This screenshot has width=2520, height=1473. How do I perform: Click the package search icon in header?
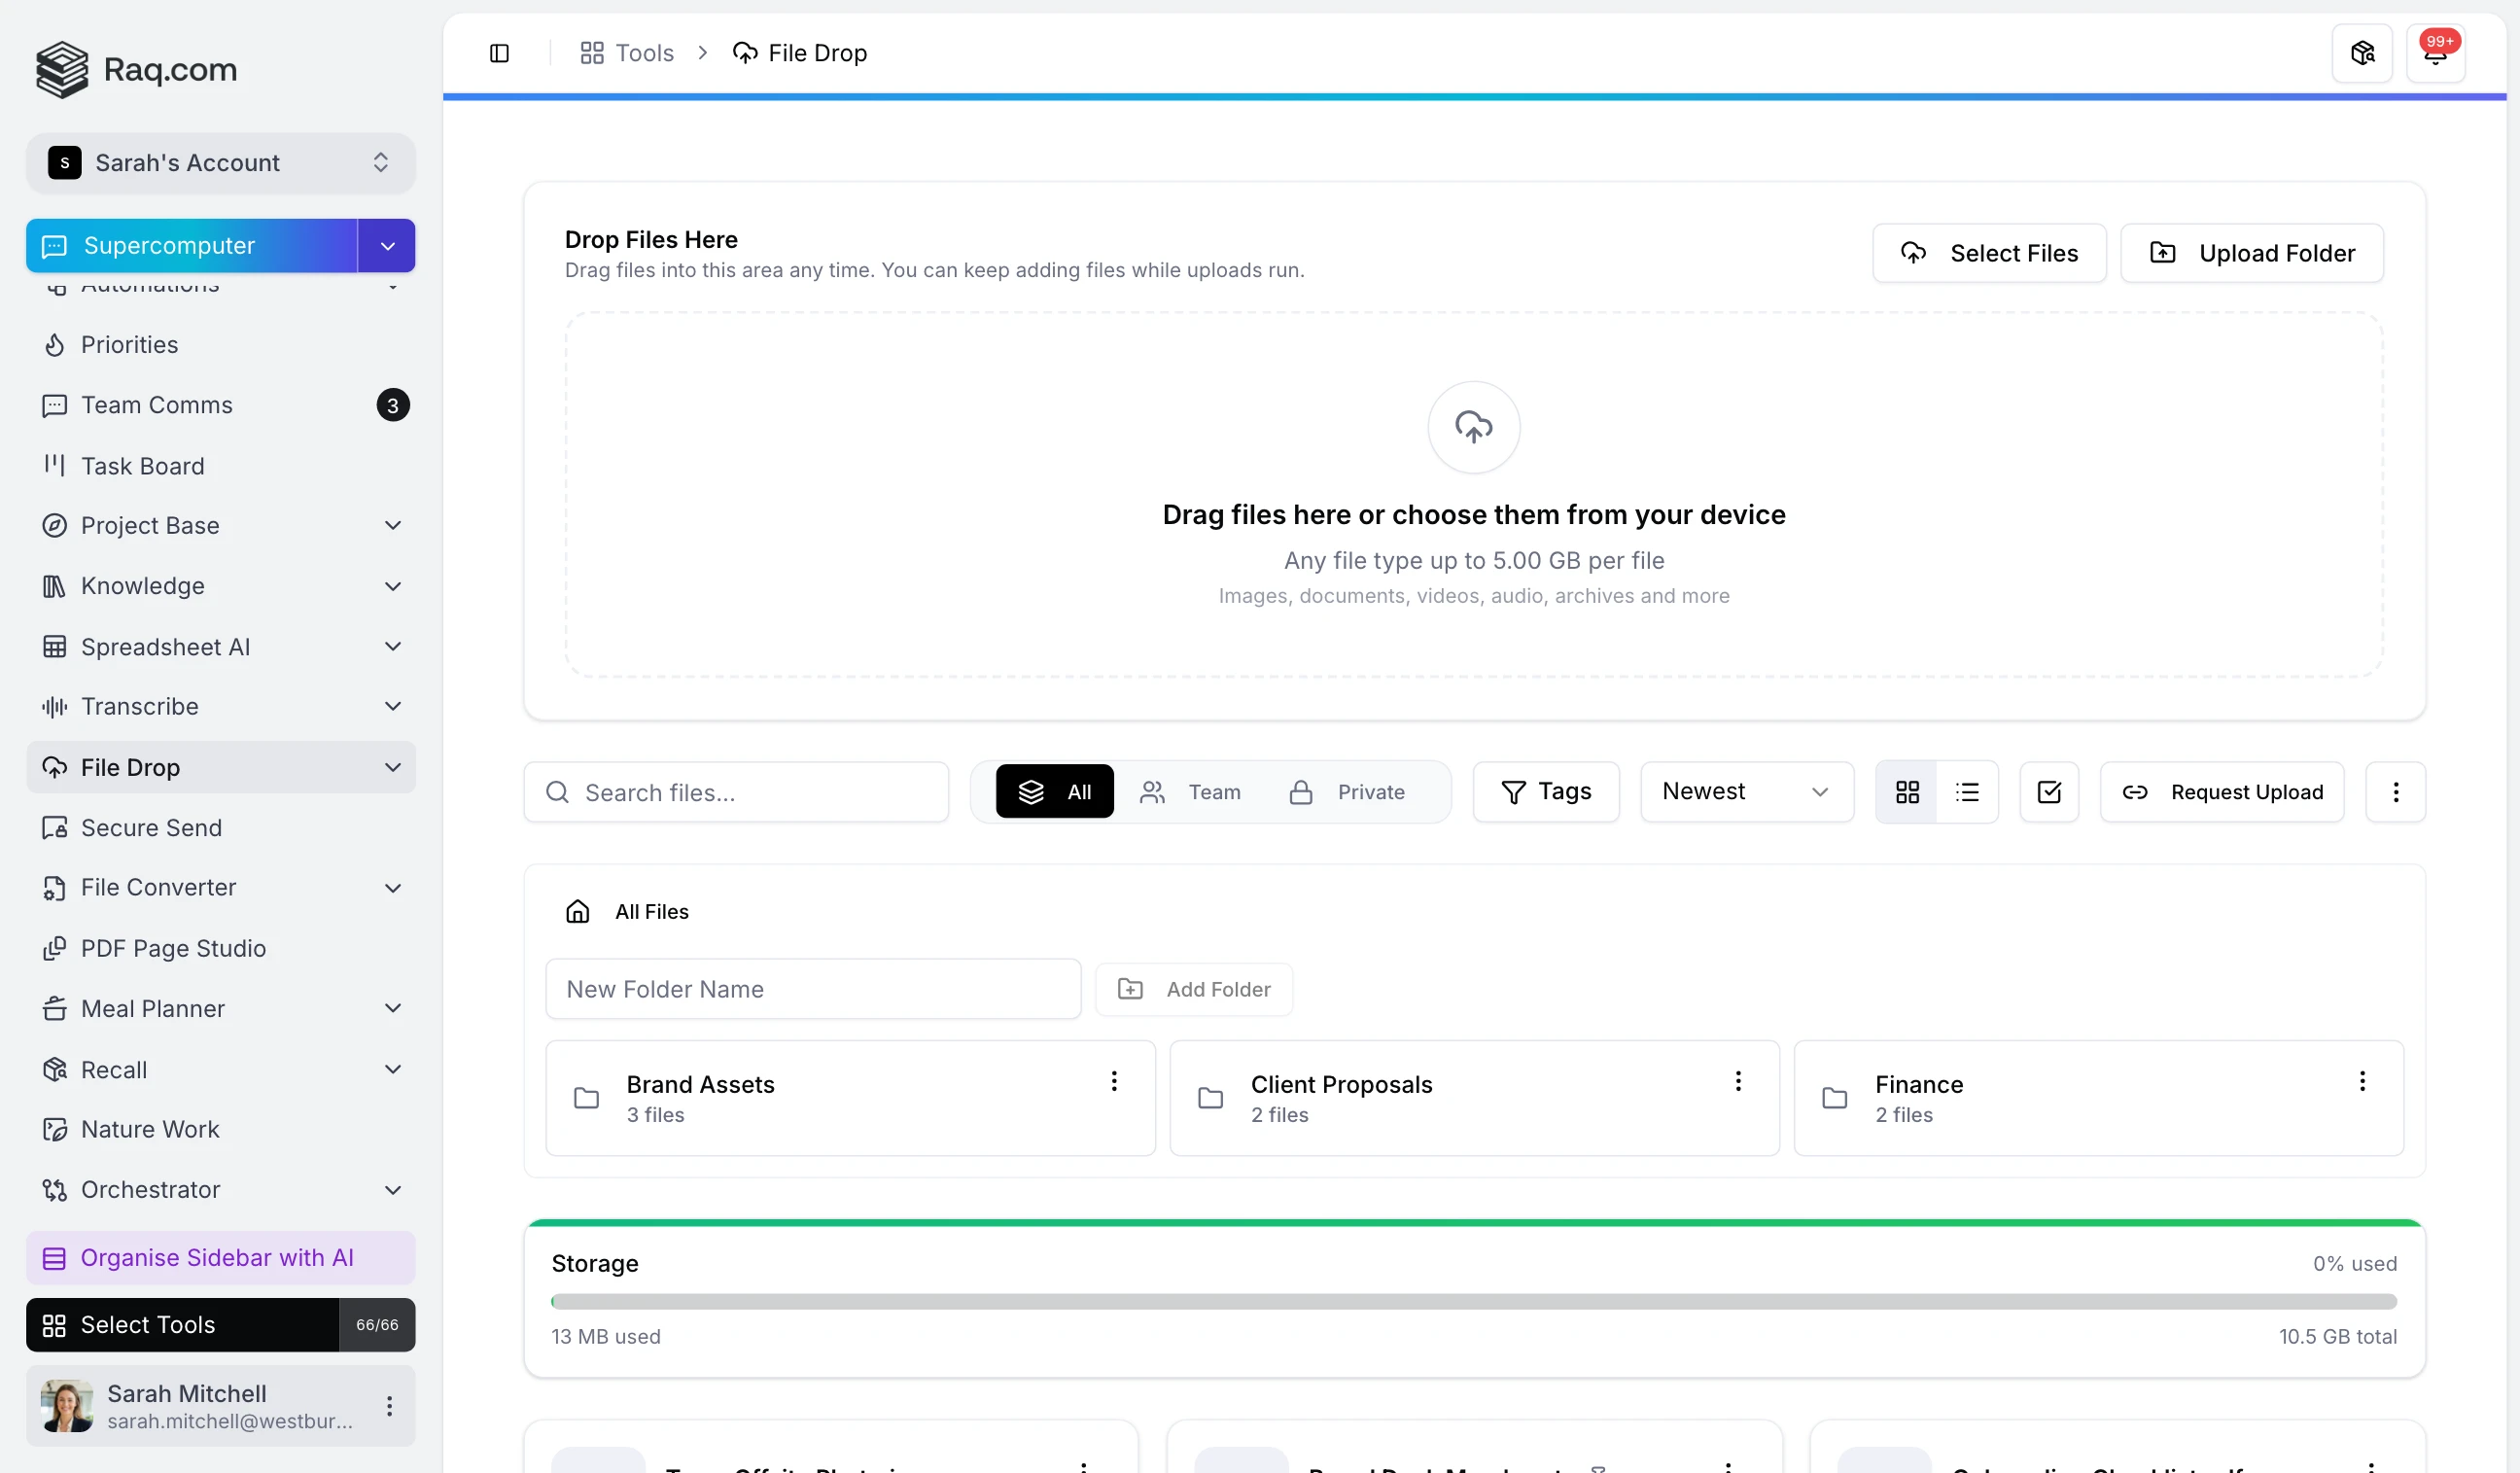point(2362,53)
